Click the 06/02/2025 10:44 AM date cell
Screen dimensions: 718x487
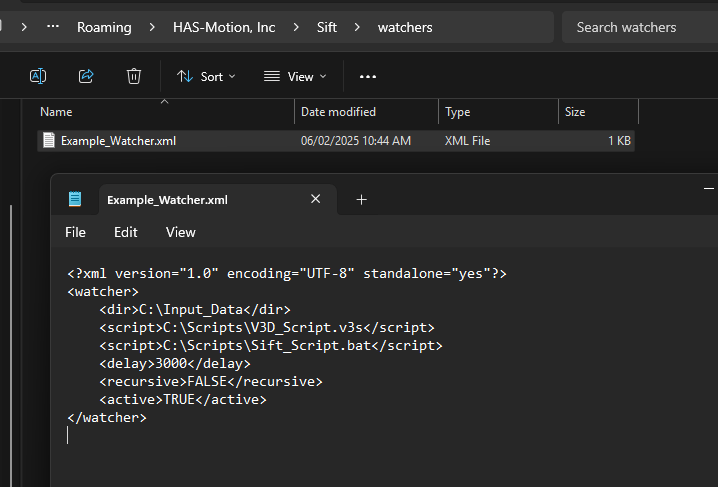[x=356, y=141]
